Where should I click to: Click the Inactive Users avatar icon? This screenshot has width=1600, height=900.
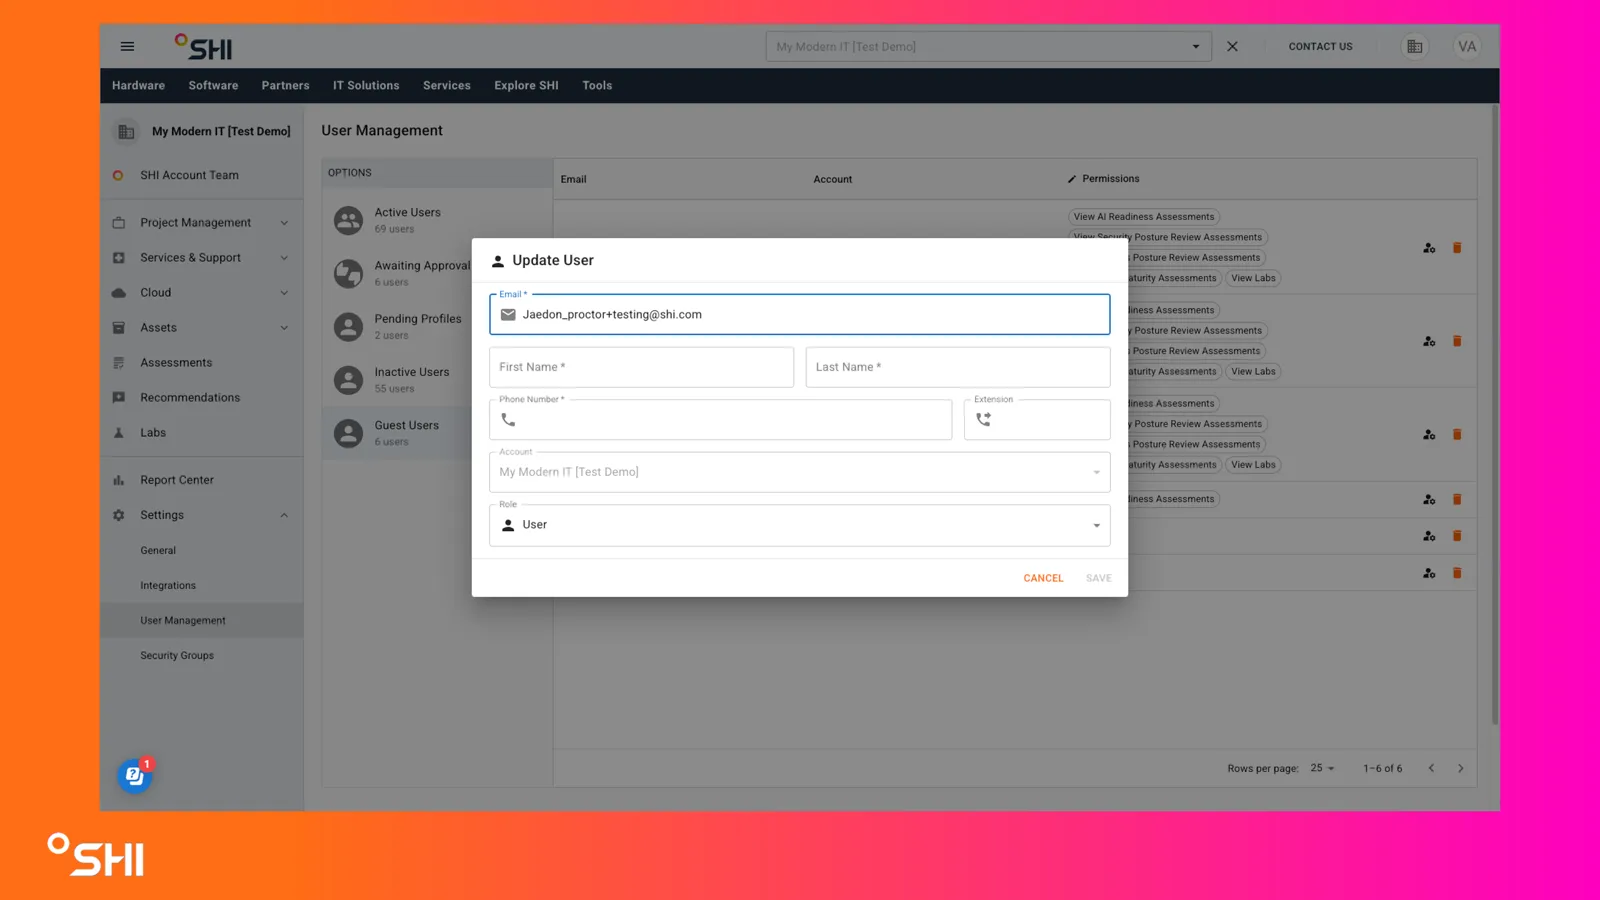click(x=348, y=380)
